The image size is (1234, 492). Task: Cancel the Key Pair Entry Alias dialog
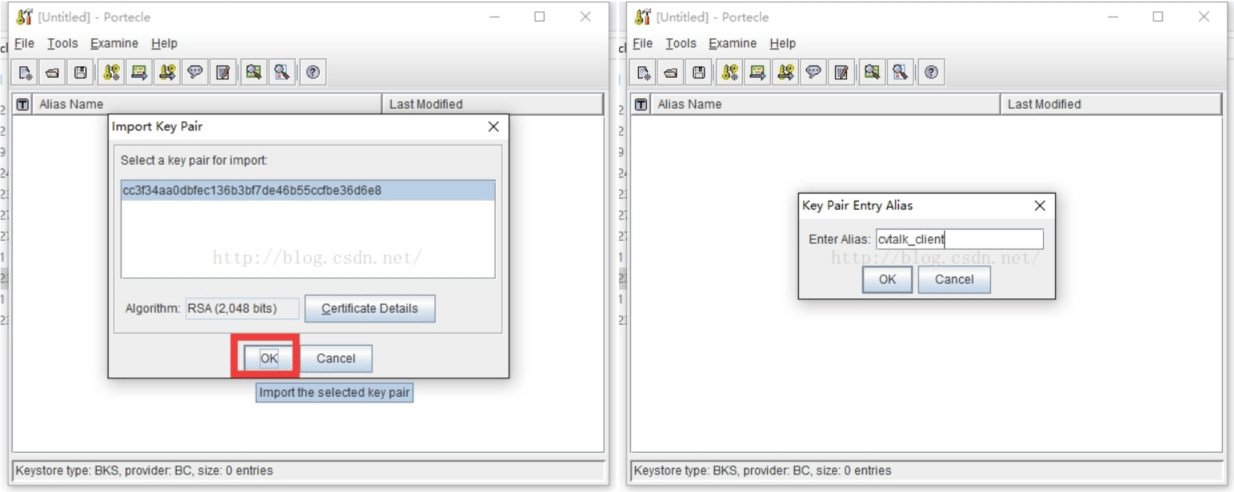pos(954,280)
